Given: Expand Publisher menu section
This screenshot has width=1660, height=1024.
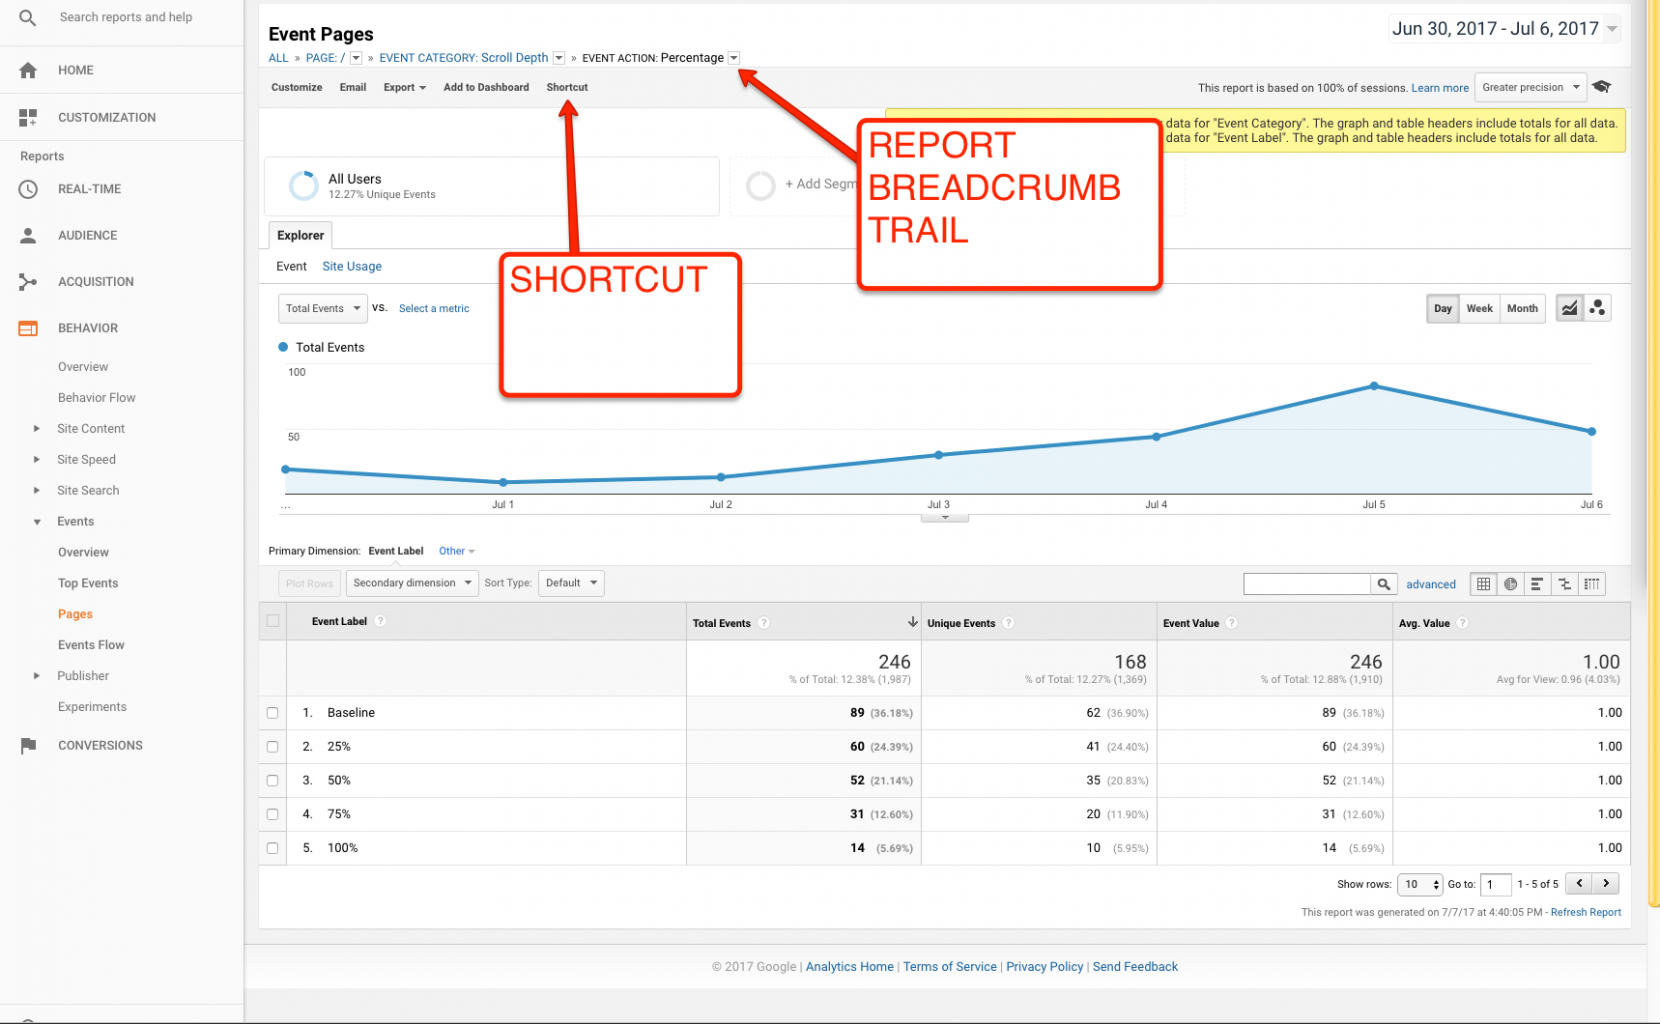Looking at the screenshot, I should coord(37,676).
